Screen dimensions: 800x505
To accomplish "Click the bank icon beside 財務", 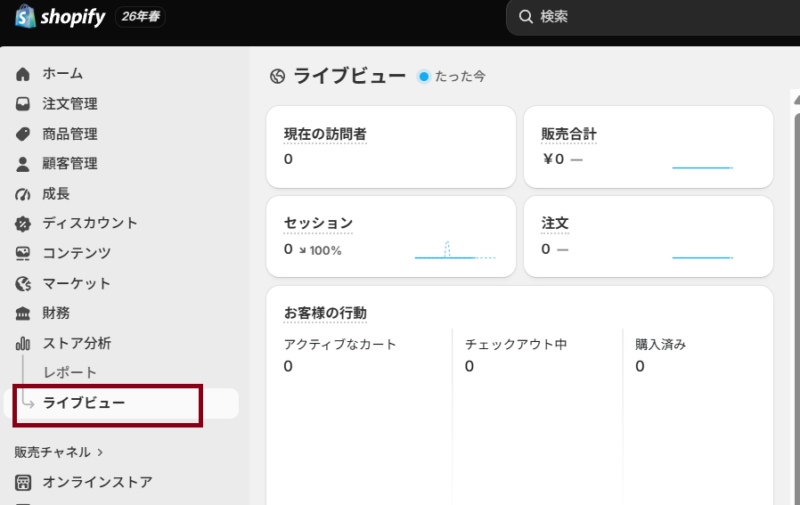I will coord(23,313).
